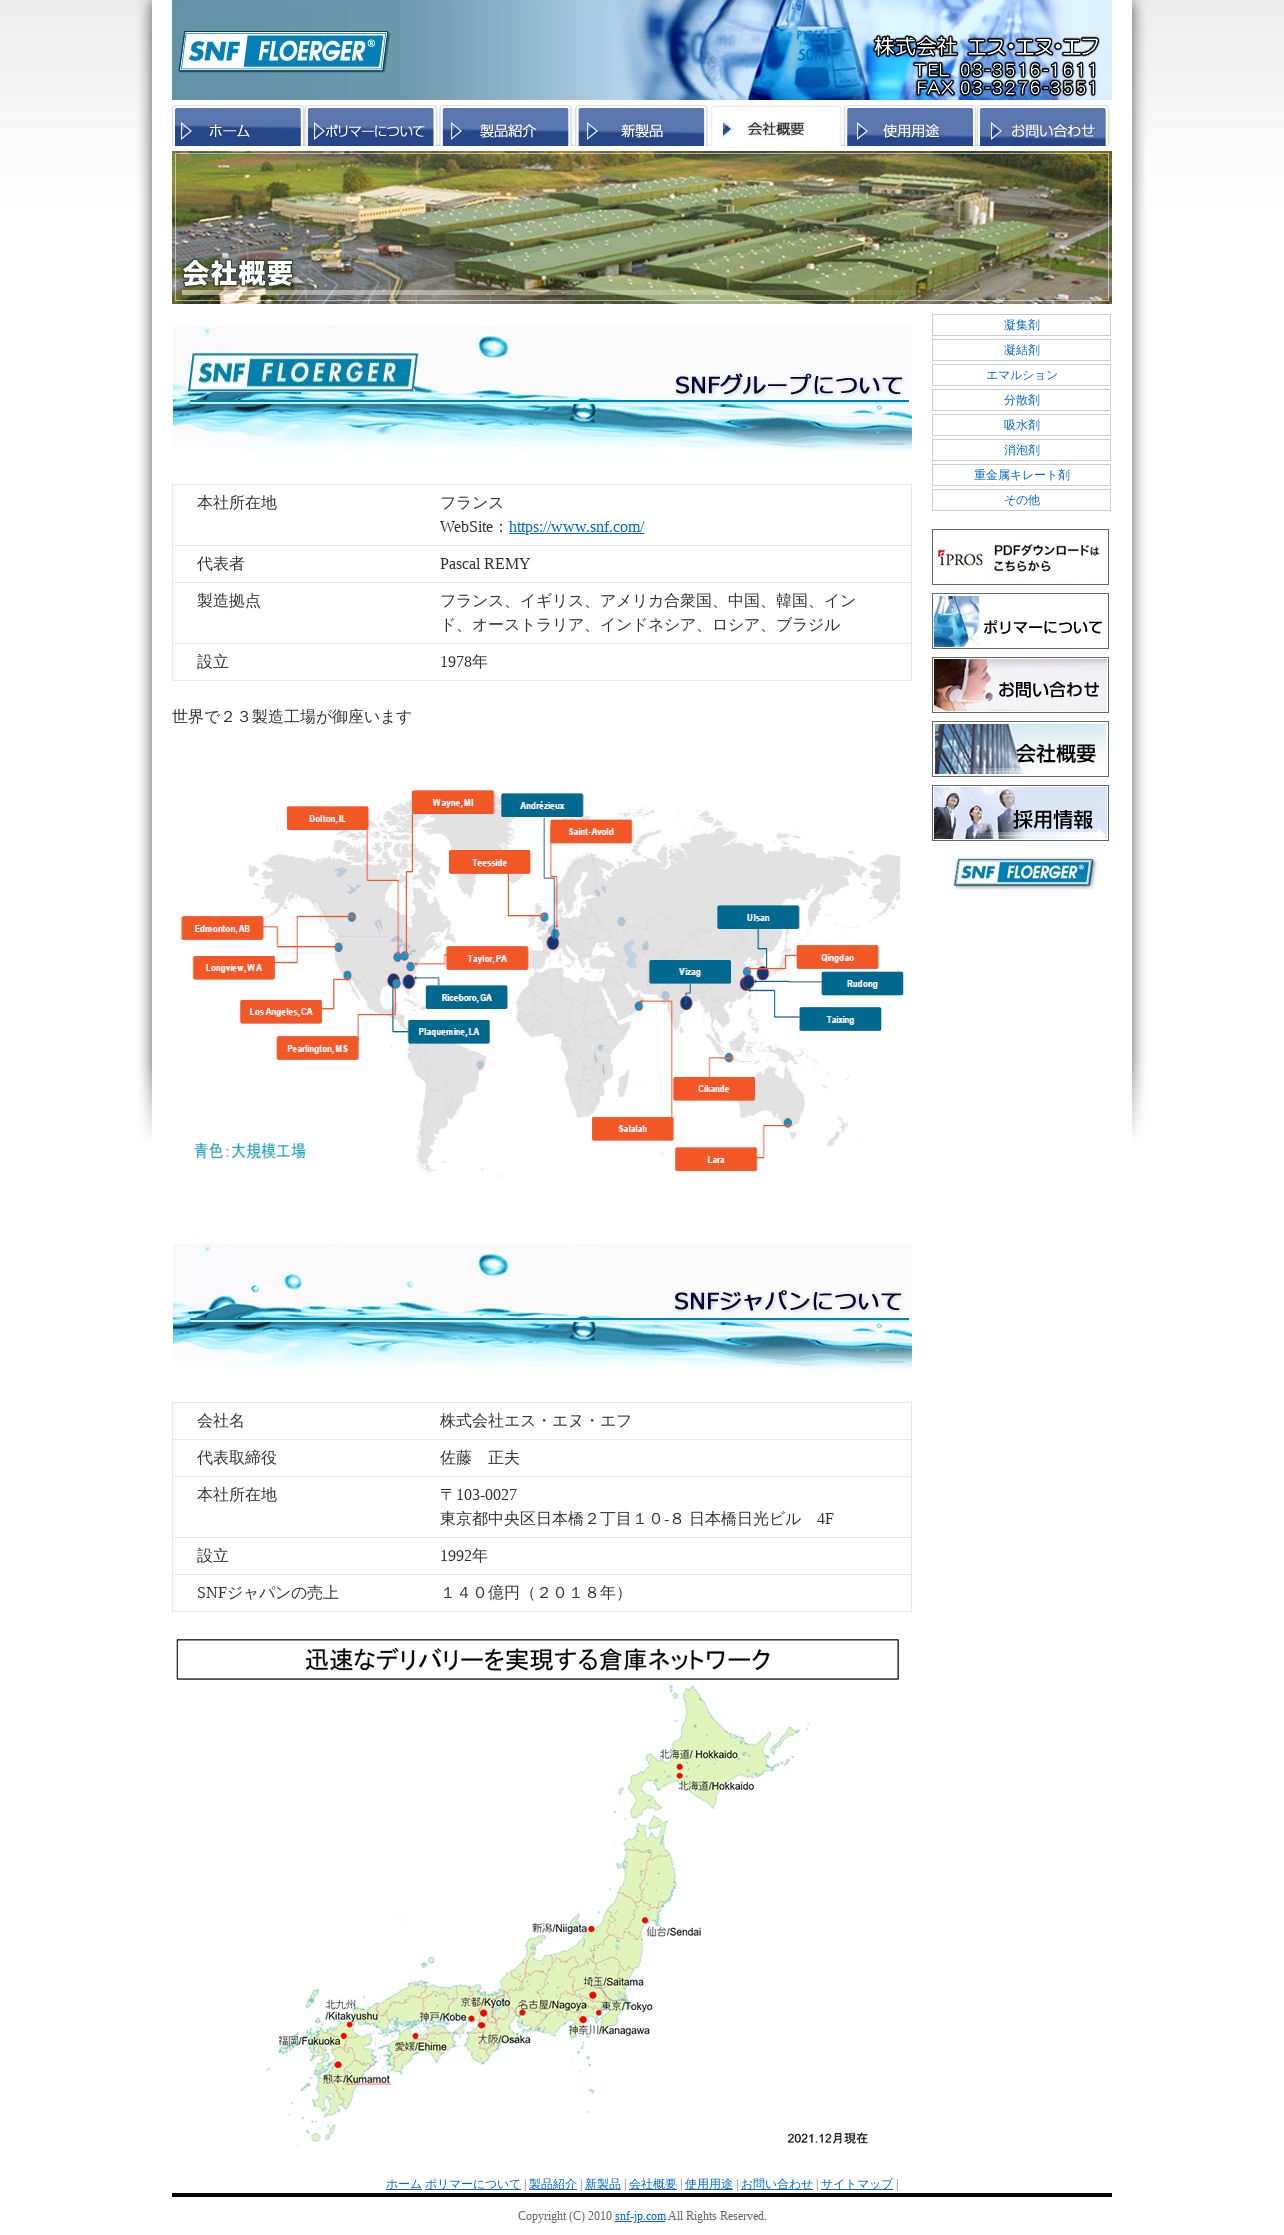This screenshot has height=2235, width=1284.
Task: Open the お問い合わせ sidebar banner
Action: 1020,685
